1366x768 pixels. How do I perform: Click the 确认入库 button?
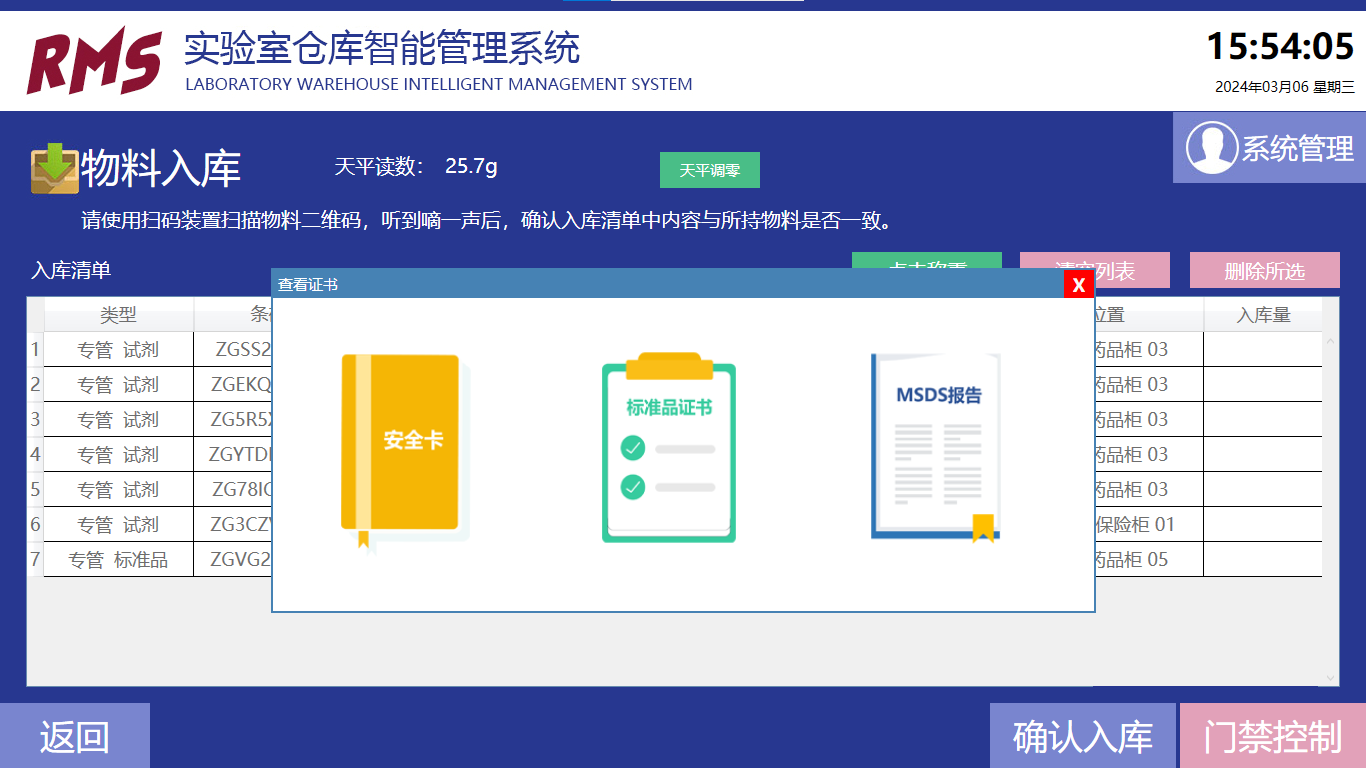[1082, 737]
